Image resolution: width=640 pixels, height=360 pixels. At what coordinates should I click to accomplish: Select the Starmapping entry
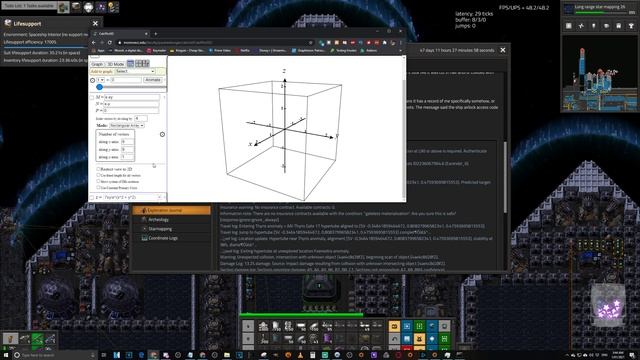[x=171, y=229]
